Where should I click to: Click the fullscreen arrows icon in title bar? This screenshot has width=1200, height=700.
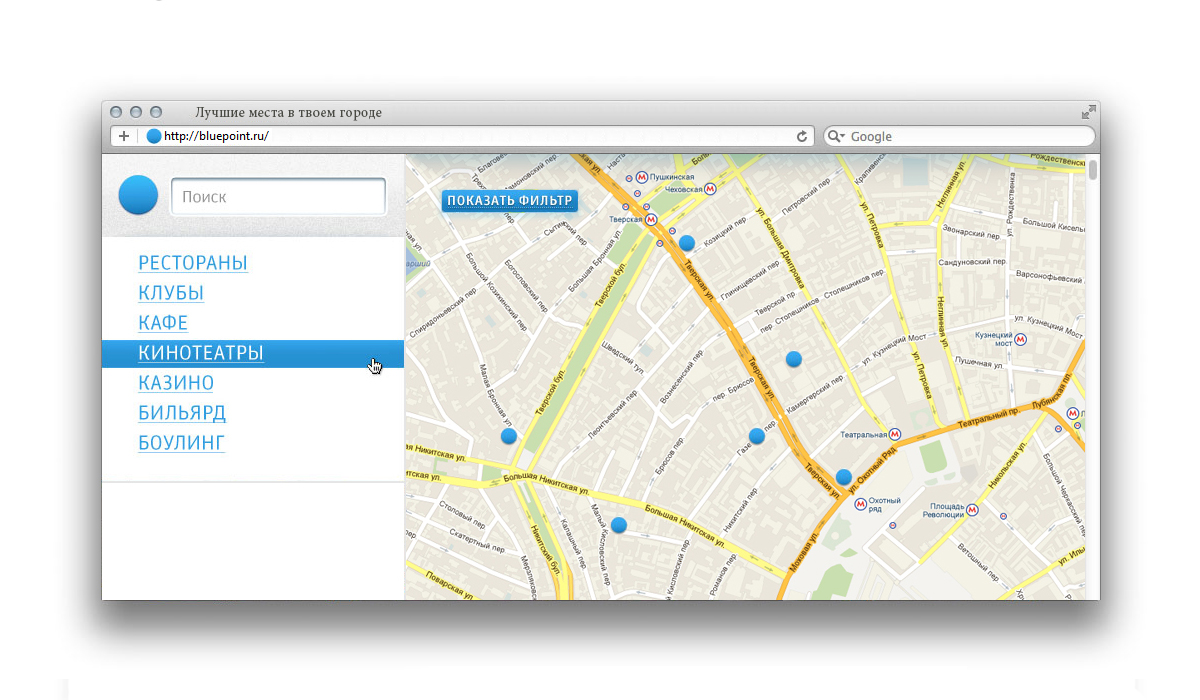pos(1088,113)
